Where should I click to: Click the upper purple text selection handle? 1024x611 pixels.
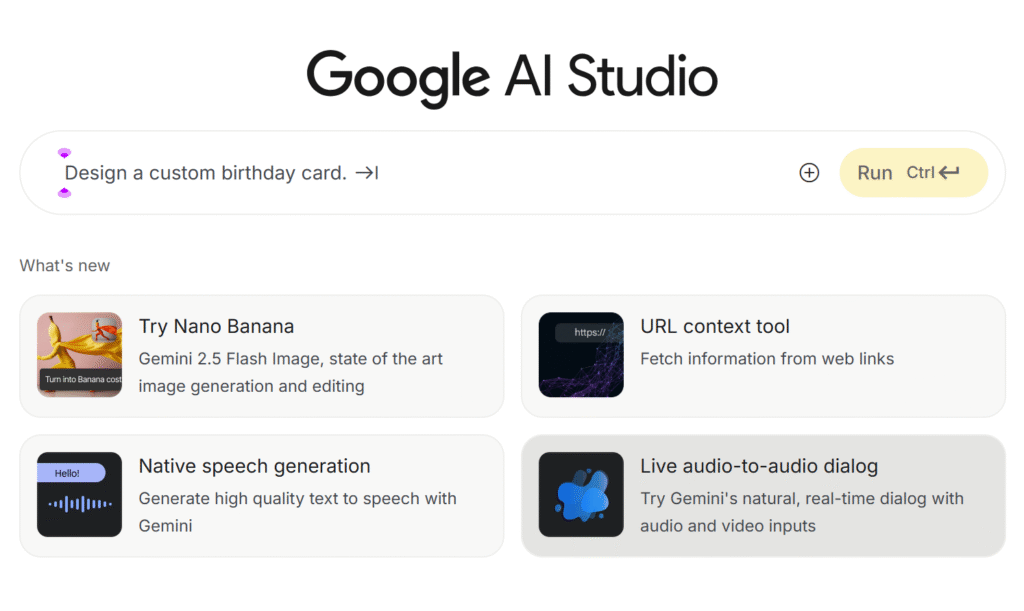(64, 153)
